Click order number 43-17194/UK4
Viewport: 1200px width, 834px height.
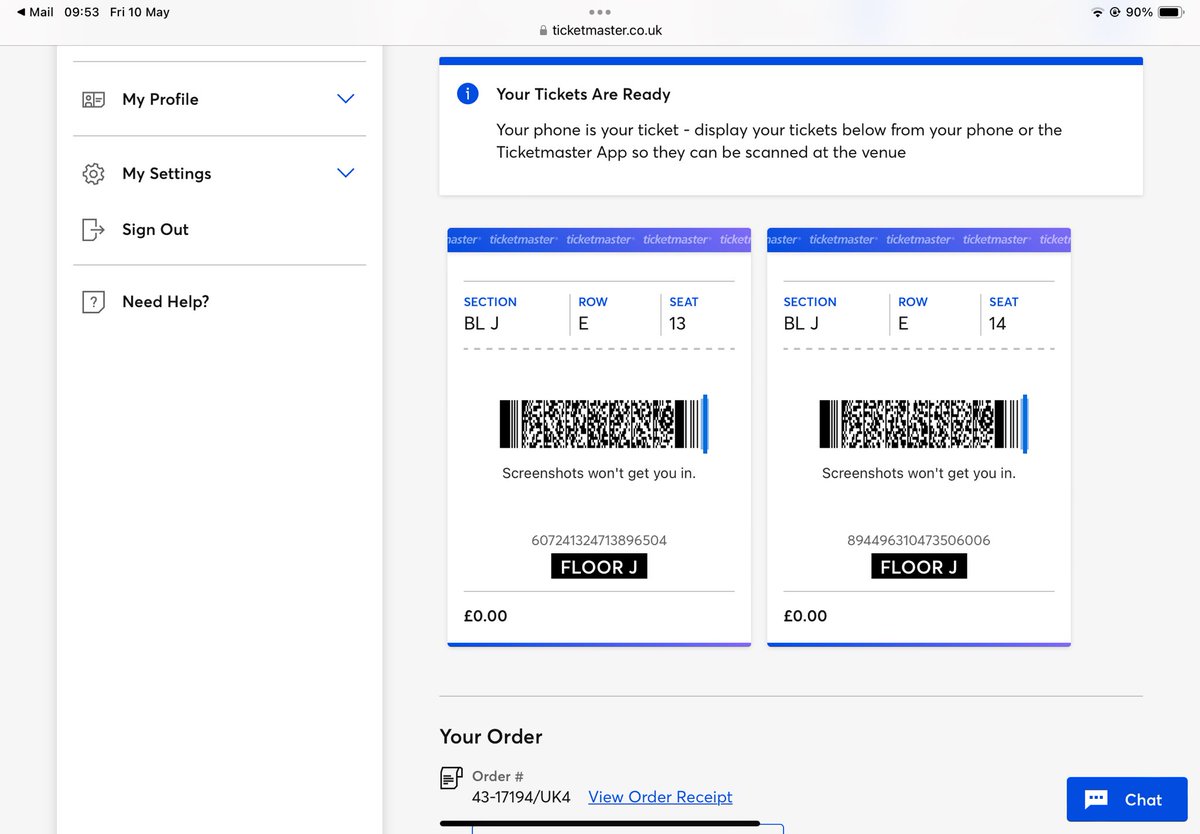click(x=521, y=797)
